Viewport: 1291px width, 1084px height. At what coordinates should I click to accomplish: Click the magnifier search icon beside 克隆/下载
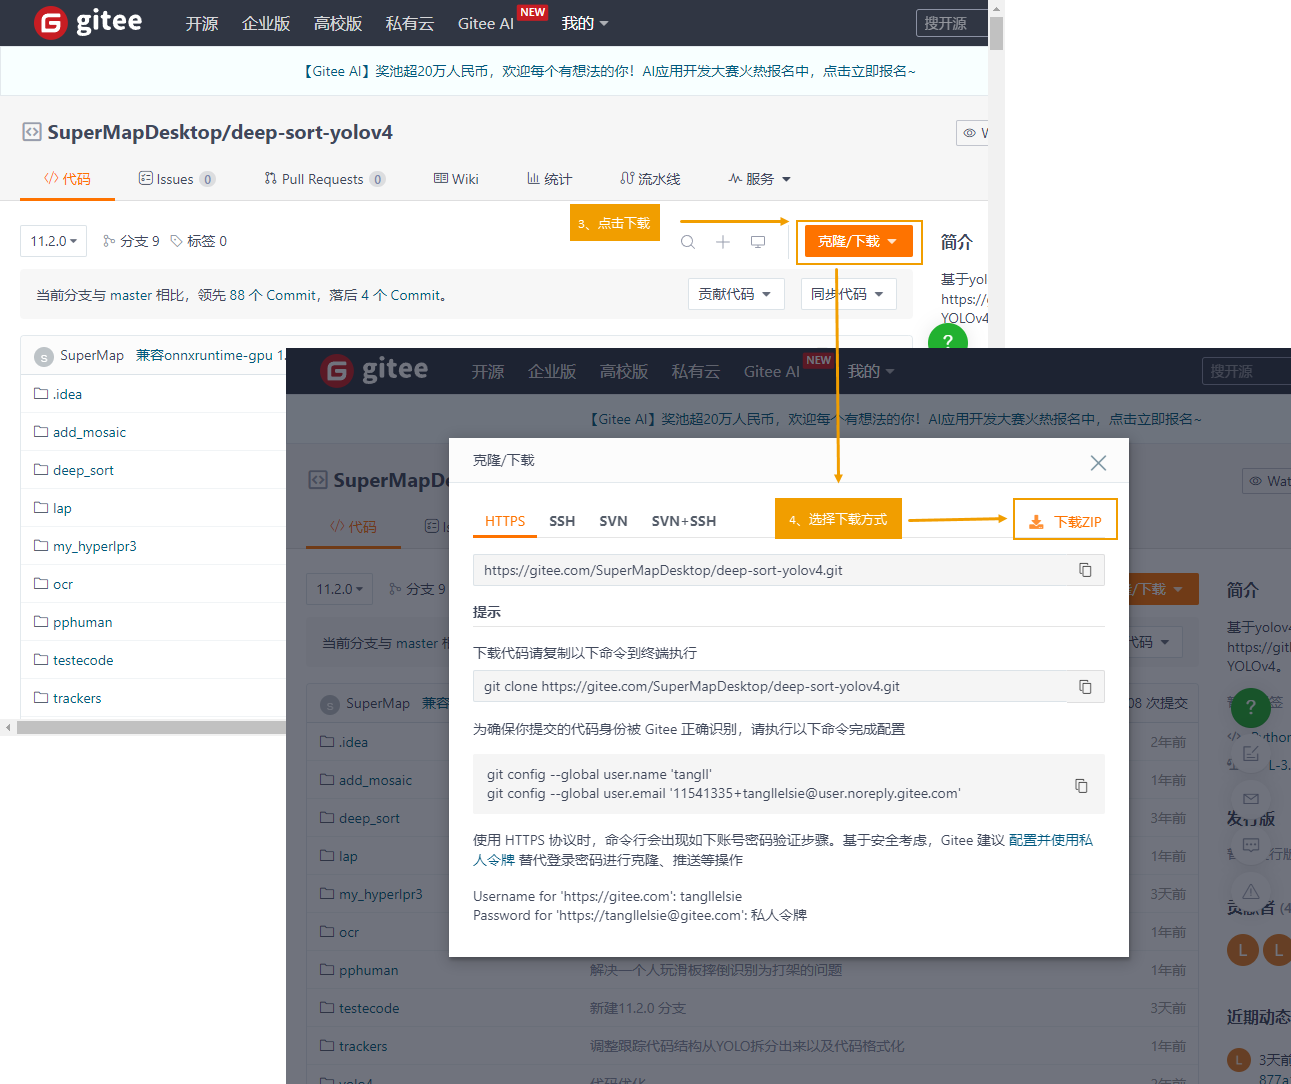(688, 242)
